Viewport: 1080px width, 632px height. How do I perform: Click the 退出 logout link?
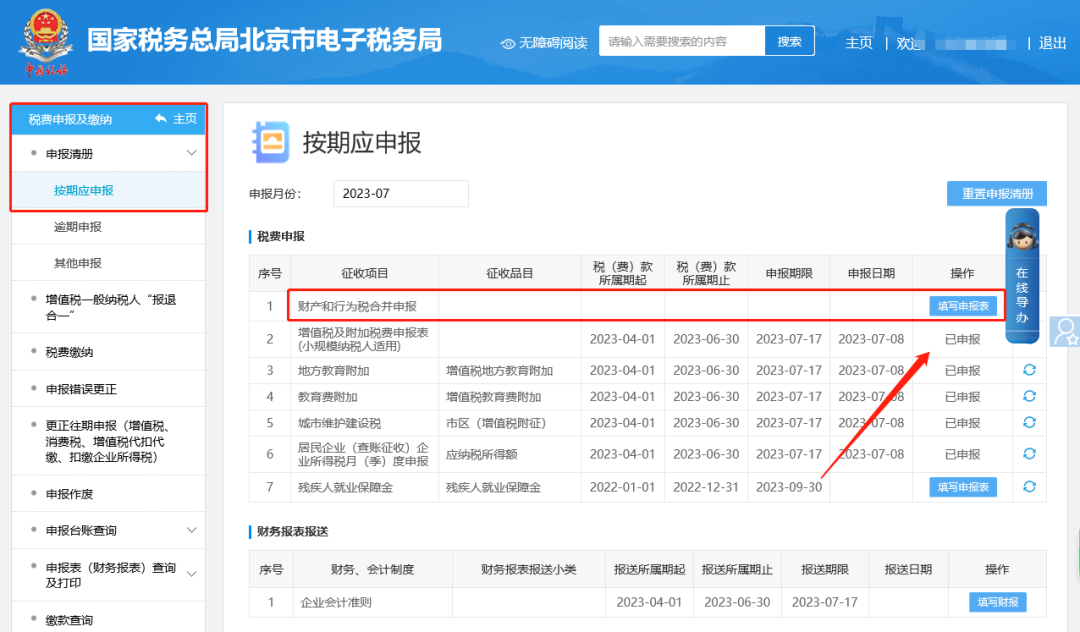click(x=1052, y=43)
